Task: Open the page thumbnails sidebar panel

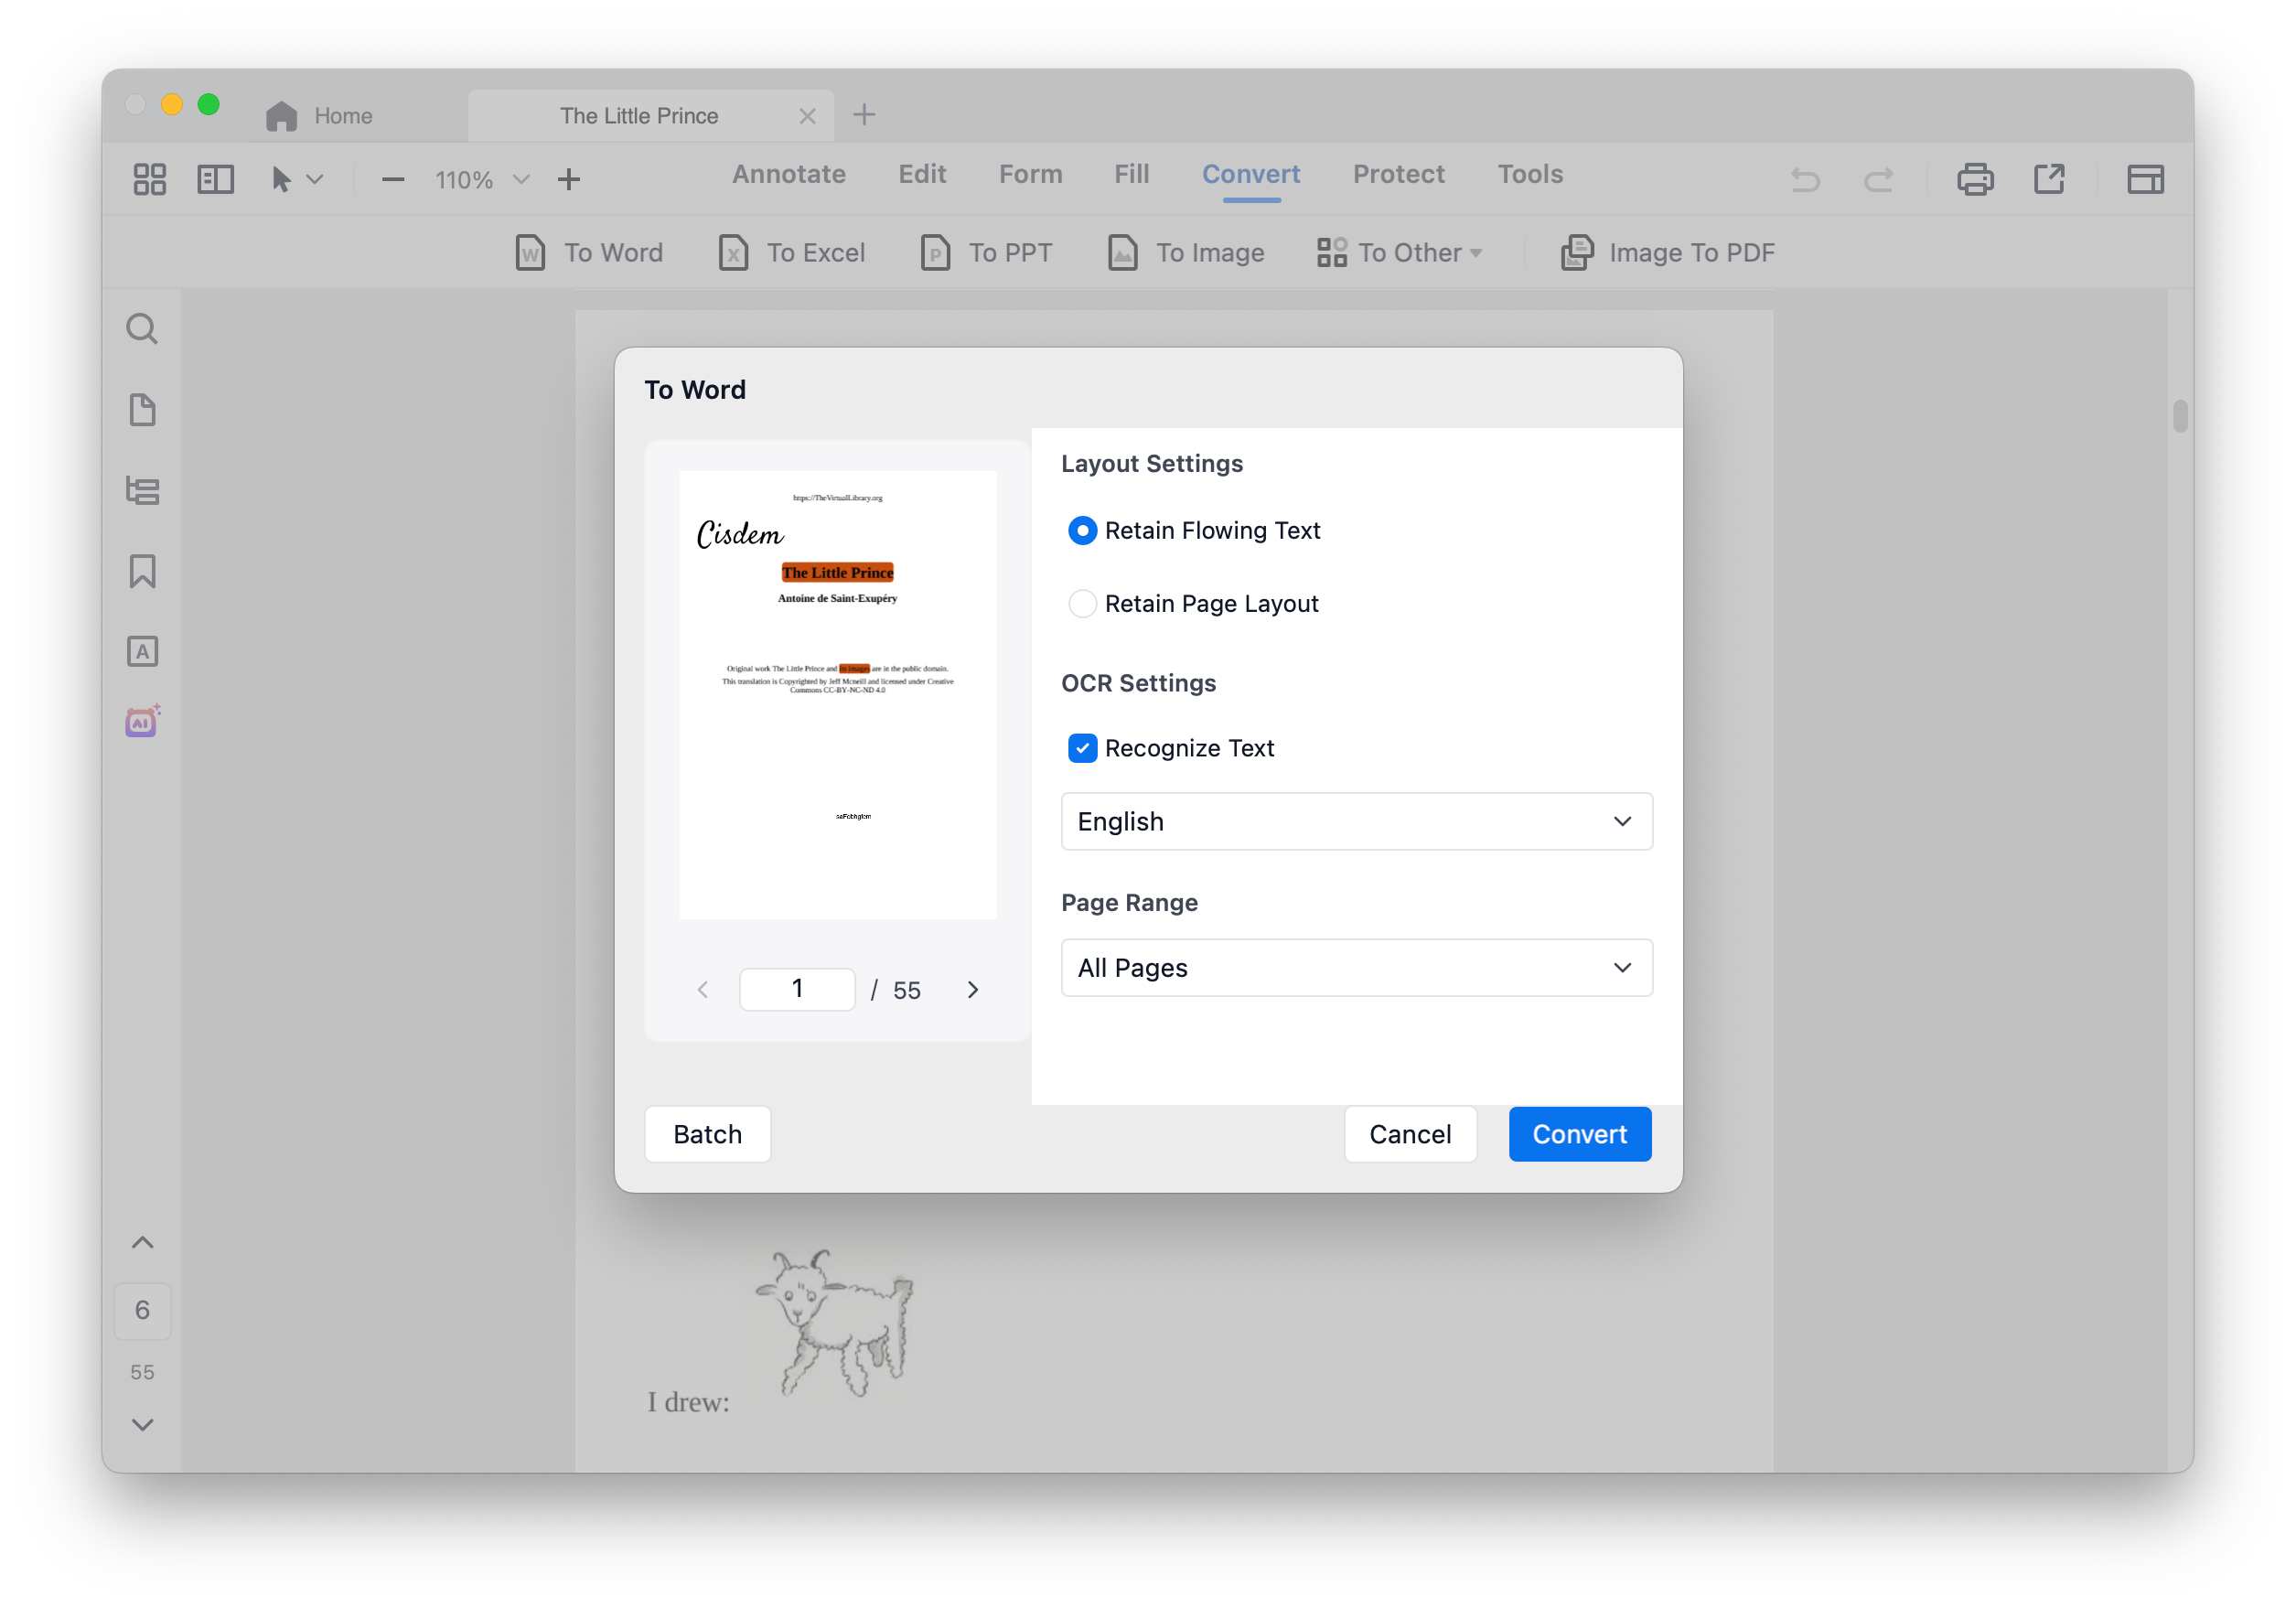Action: coord(142,410)
